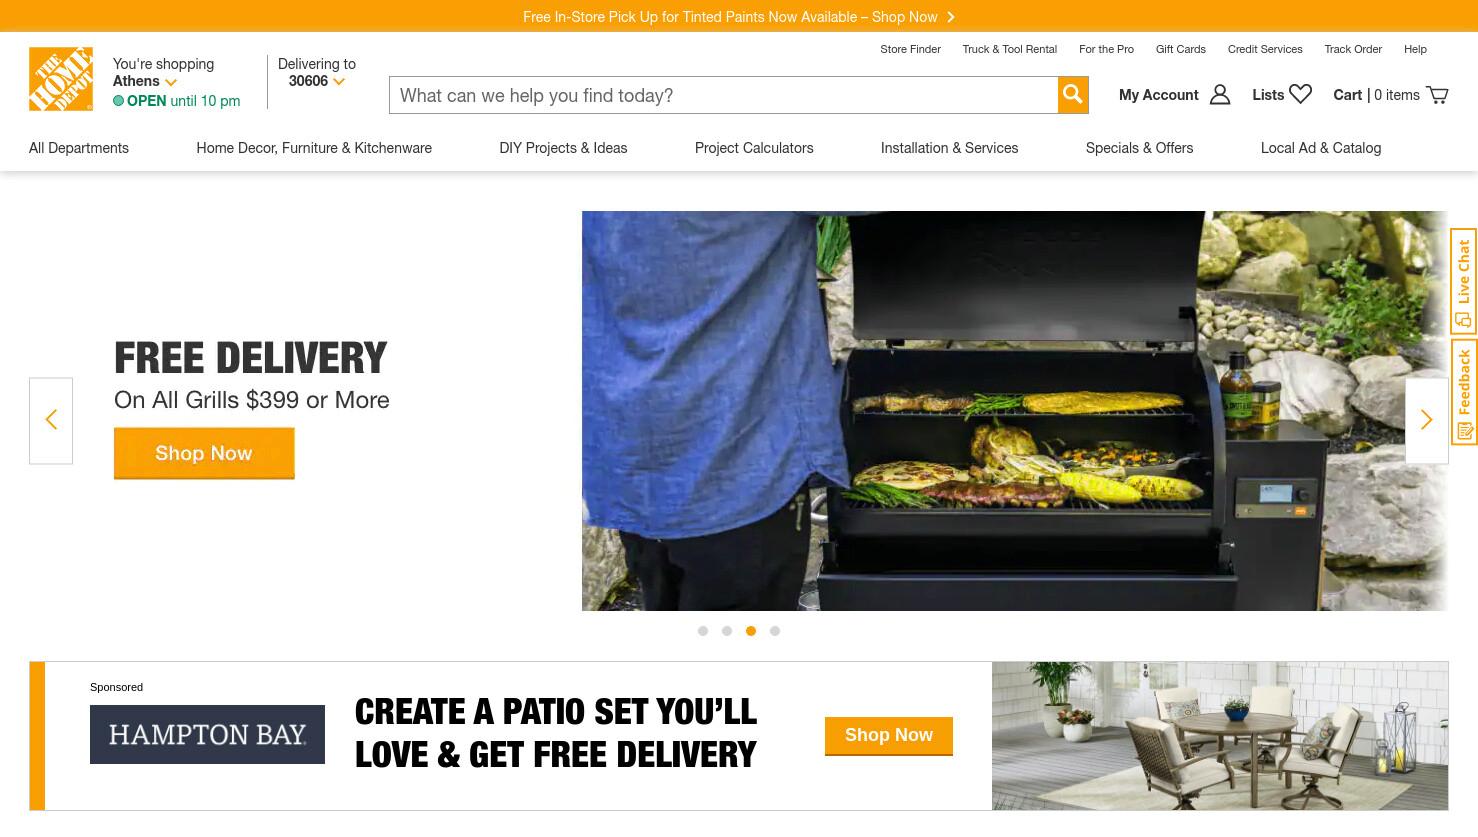Expand the Athens store selector
The width and height of the screenshot is (1478, 837).
[x=145, y=81]
